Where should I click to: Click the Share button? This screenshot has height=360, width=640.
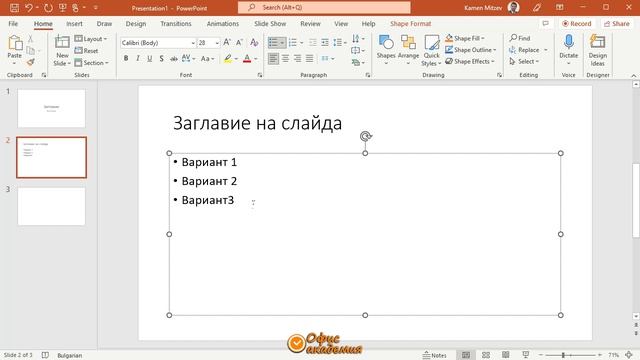617,24
